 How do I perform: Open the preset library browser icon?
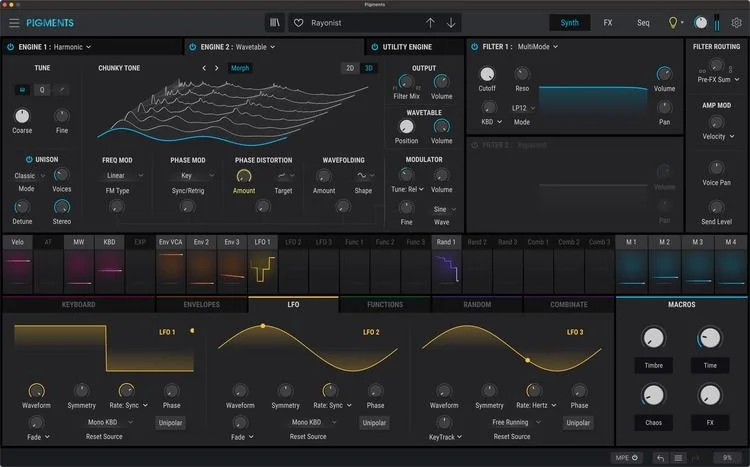(275, 22)
